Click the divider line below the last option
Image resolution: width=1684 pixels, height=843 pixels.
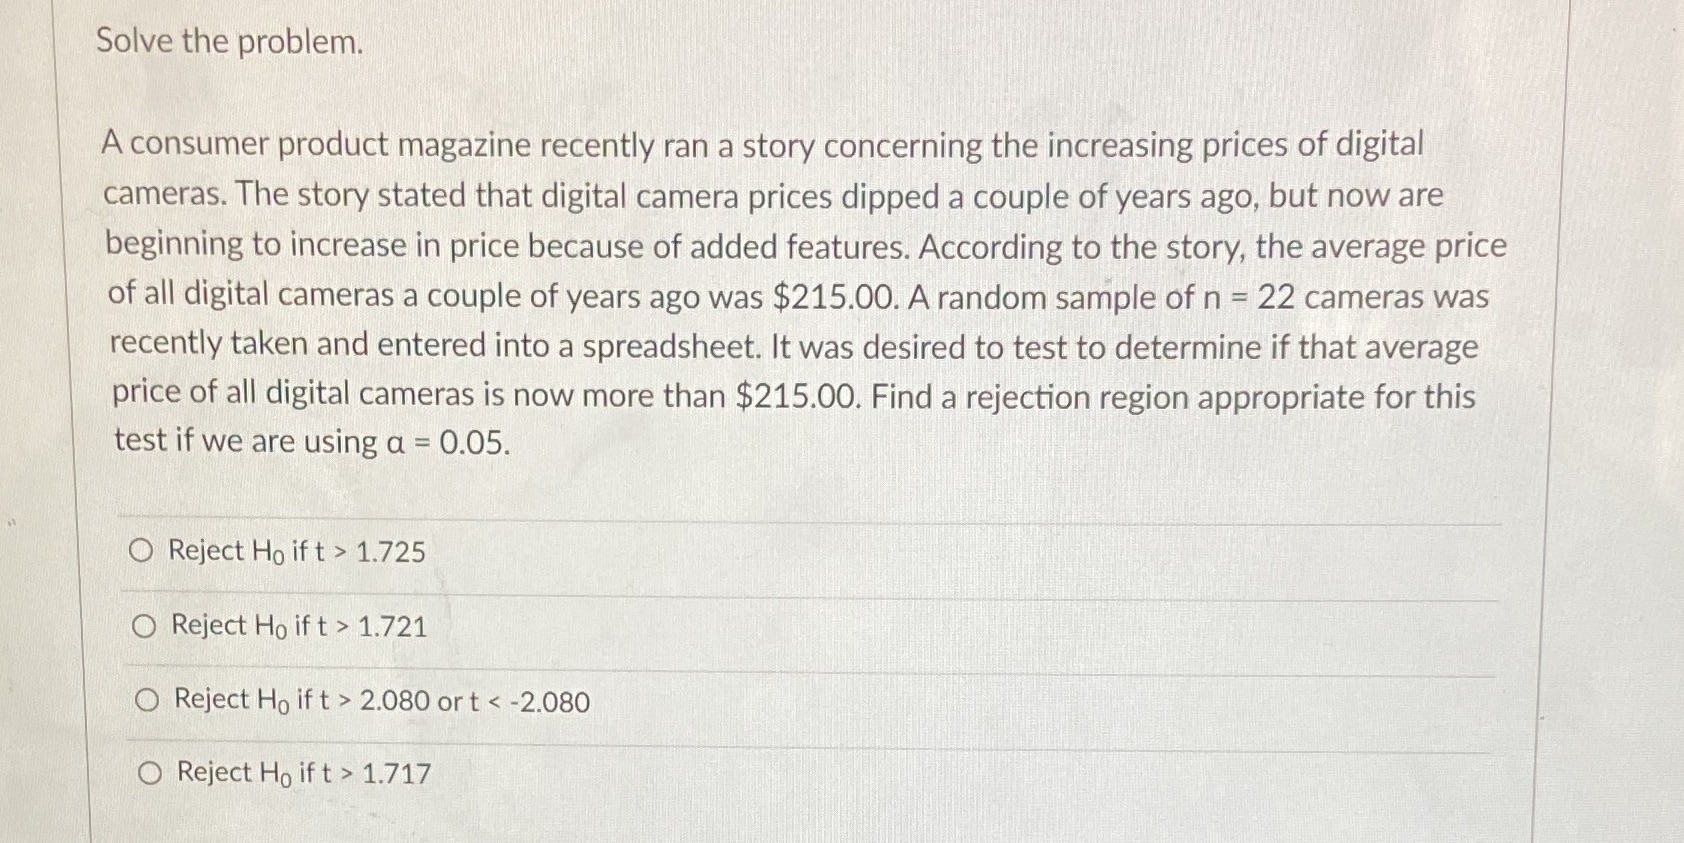click(800, 820)
